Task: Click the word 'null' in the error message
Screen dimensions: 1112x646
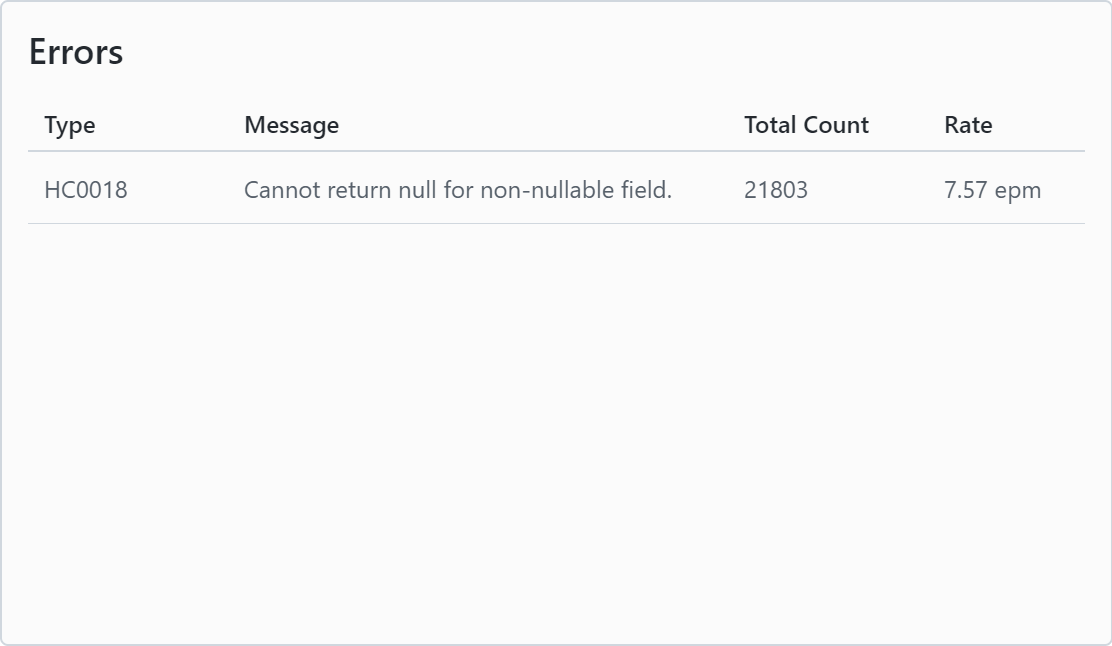Action: [417, 190]
